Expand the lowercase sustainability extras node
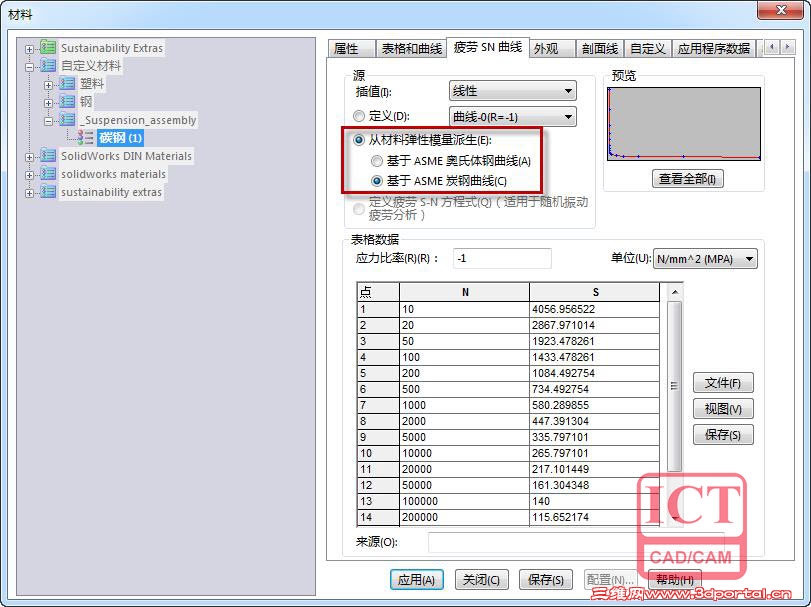Image resolution: width=811 pixels, height=607 pixels. [x=29, y=193]
